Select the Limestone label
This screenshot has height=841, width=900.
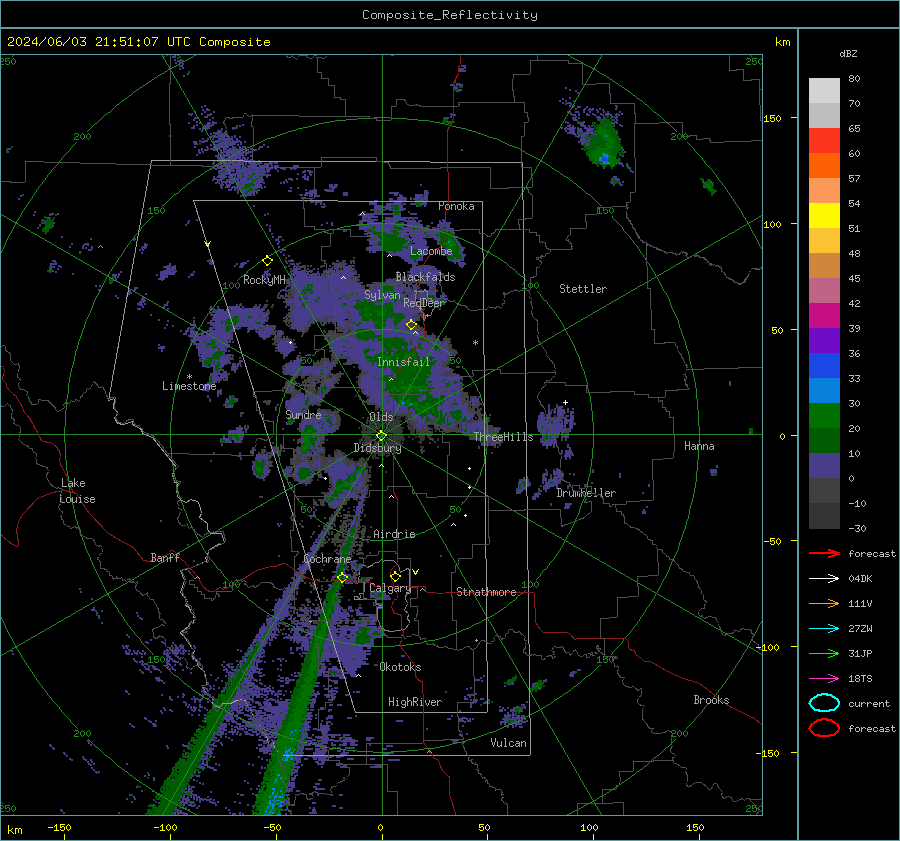189,386
